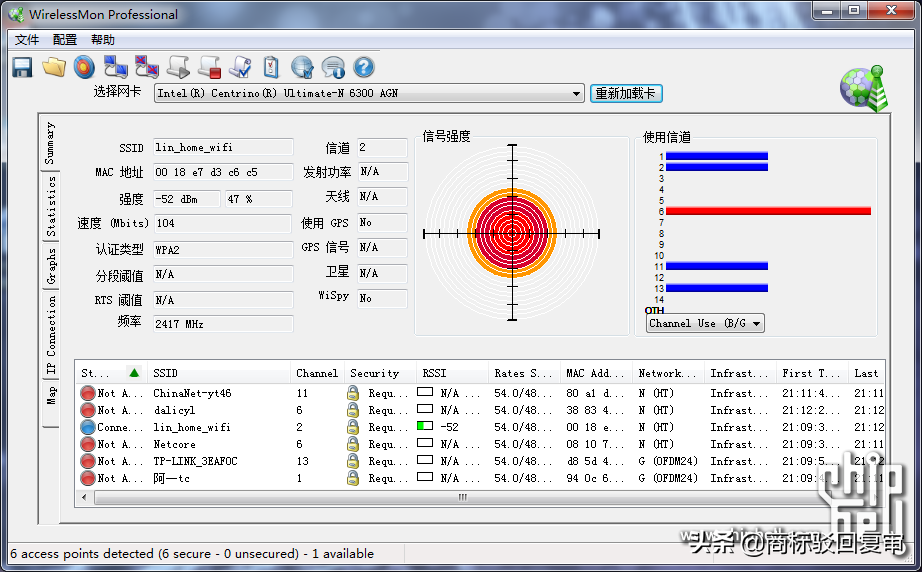Click the blue channel 13 usage bar
This screenshot has width=922, height=572.
click(x=717, y=288)
